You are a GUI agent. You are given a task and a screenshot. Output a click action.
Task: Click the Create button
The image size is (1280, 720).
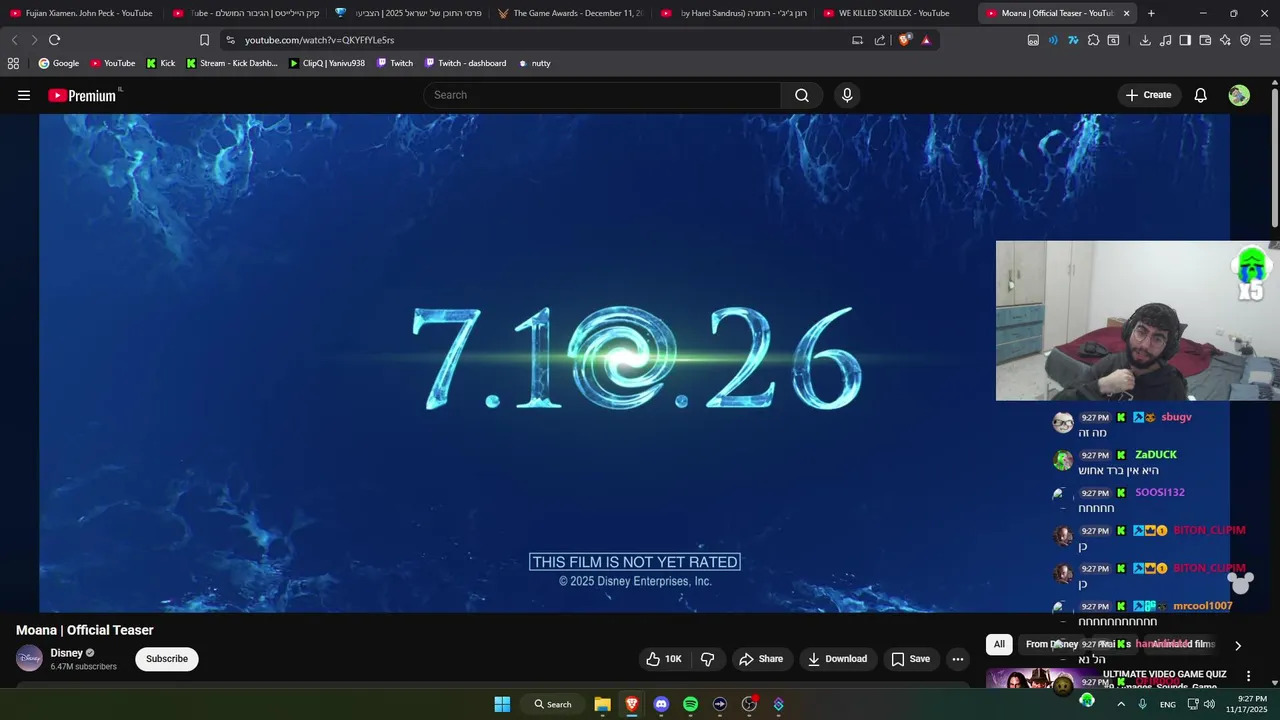(x=1148, y=95)
